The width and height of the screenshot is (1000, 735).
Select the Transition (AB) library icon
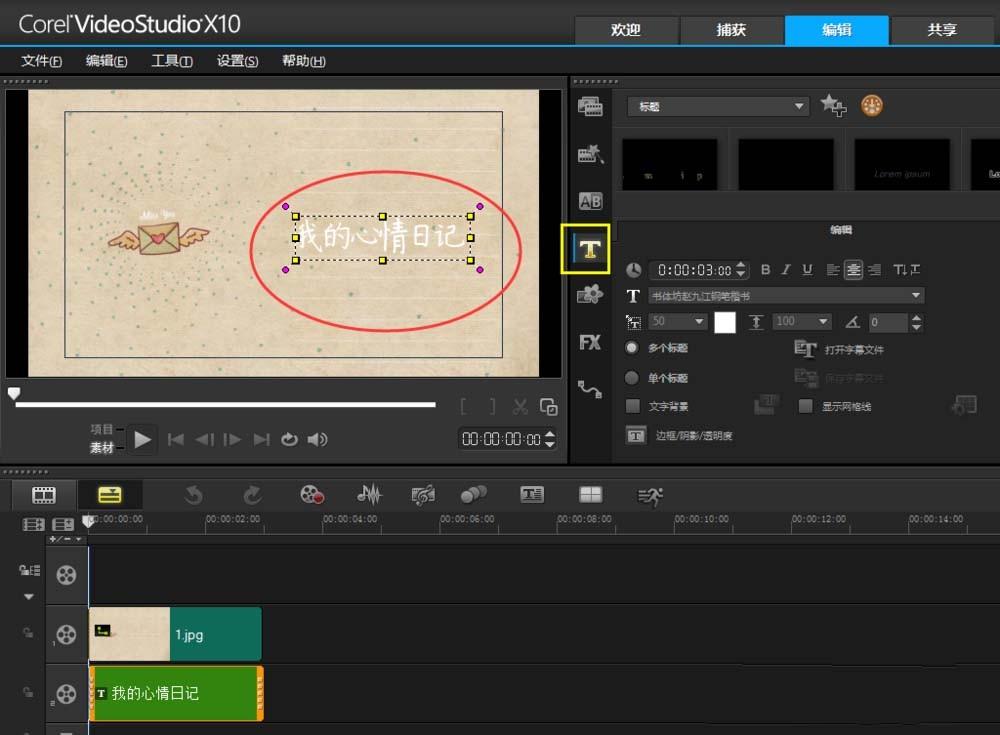[590, 198]
